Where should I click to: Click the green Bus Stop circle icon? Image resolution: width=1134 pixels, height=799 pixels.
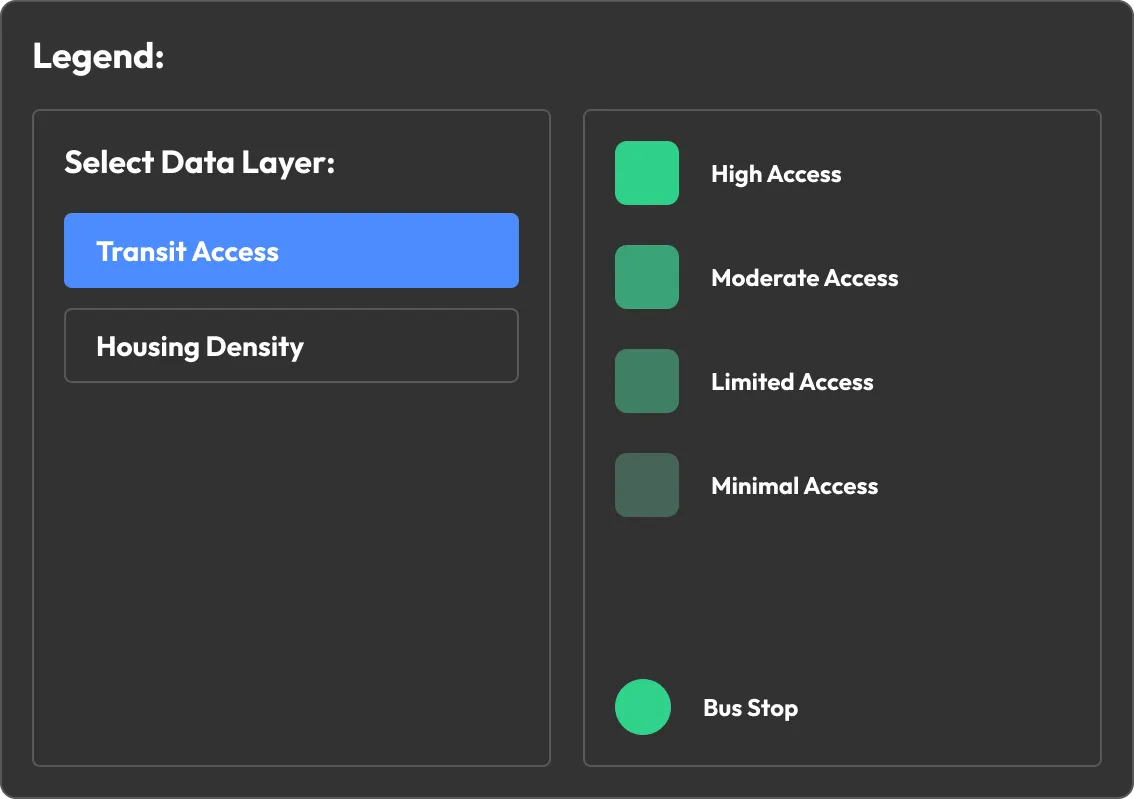coord(642,707)
